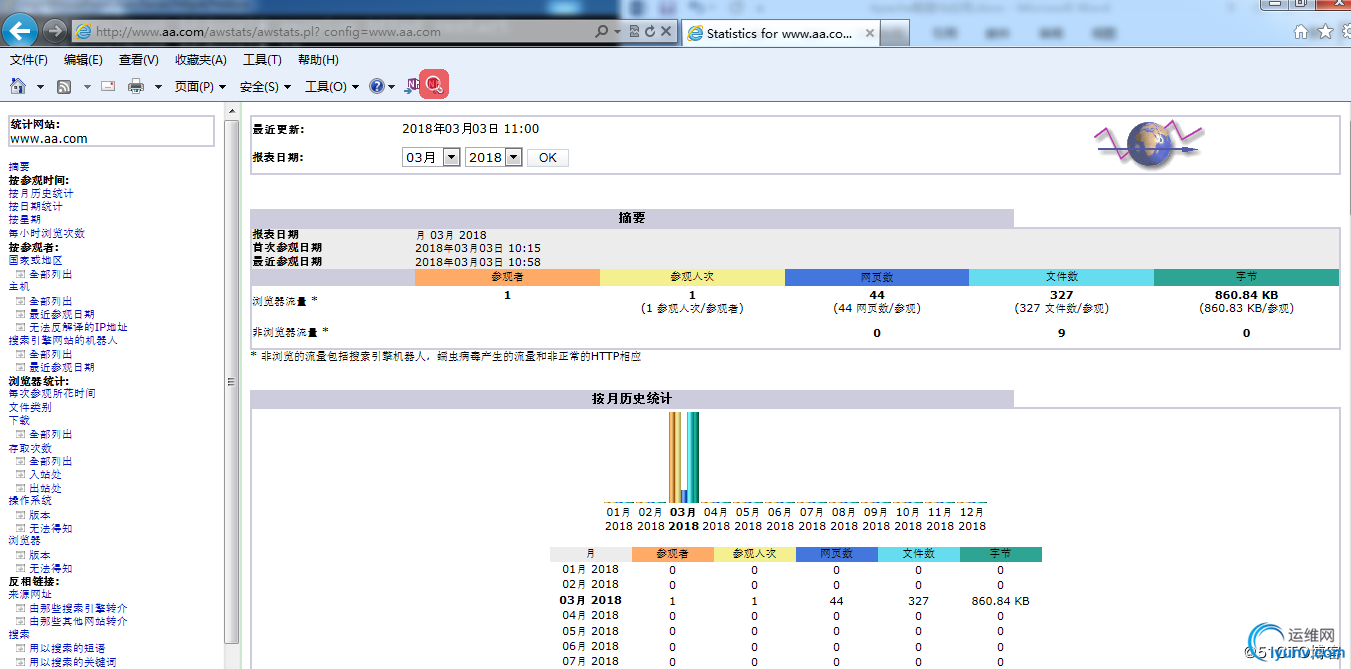This screenshot has width=1351, height=669.
Task: Click the 由那些其他网站转介 sidebar link
Action: click(x=78, y=621)
